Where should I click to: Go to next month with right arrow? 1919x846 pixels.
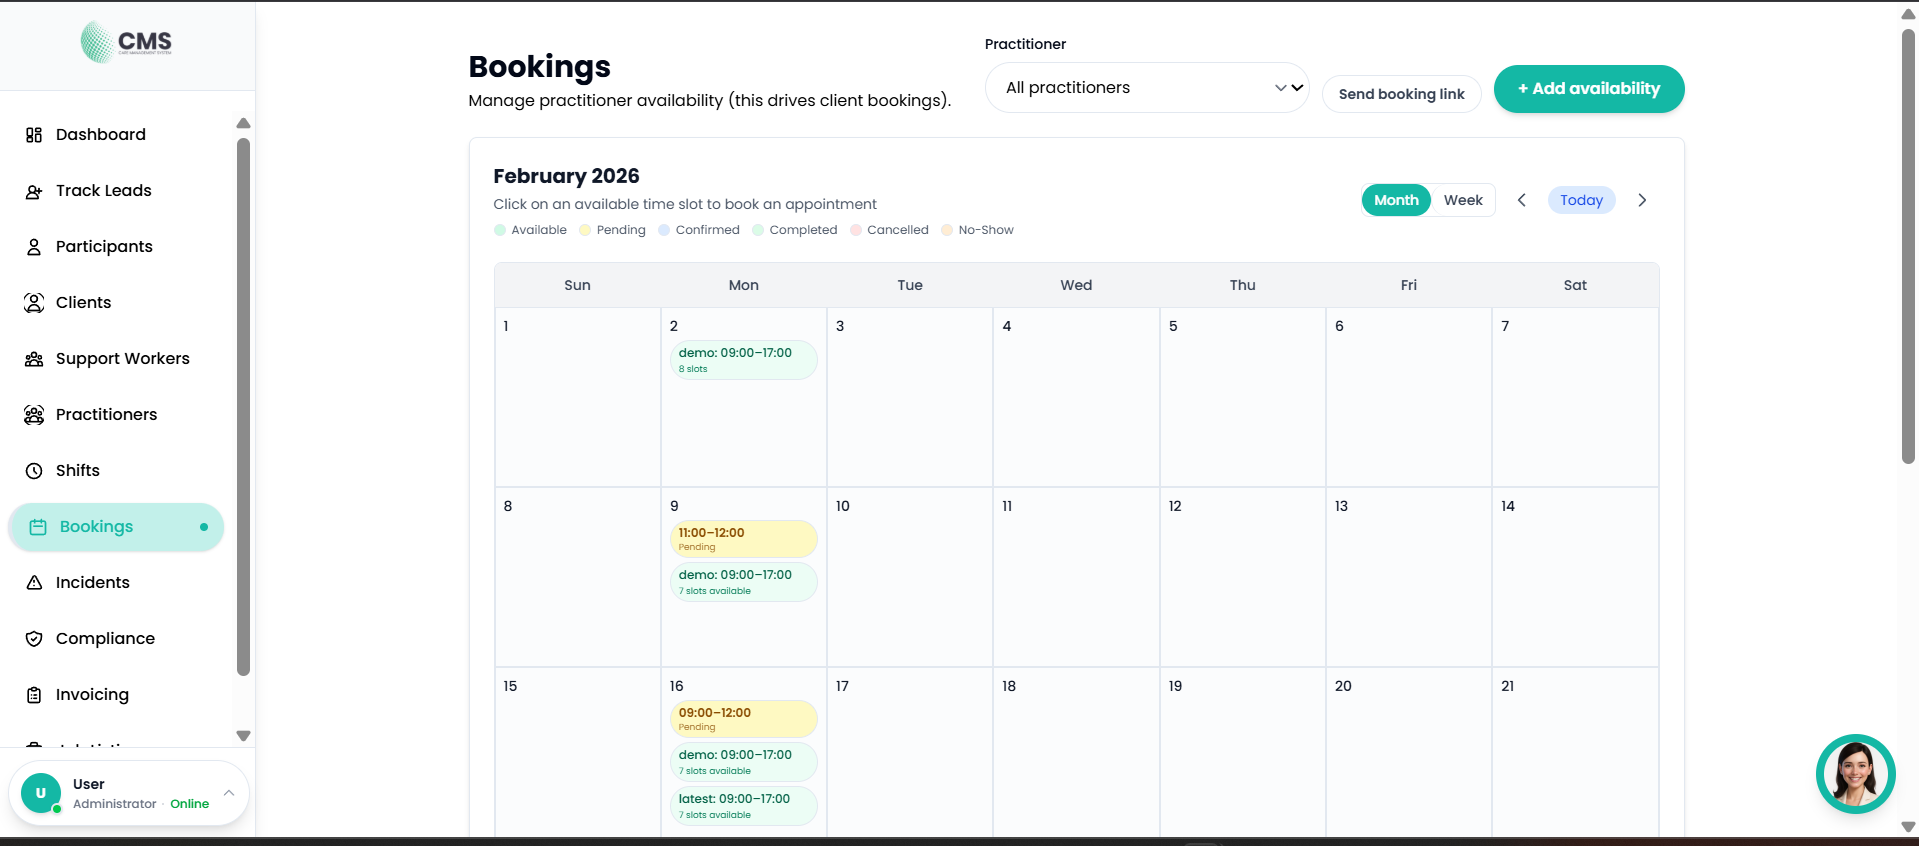(x=1642, y=200)
